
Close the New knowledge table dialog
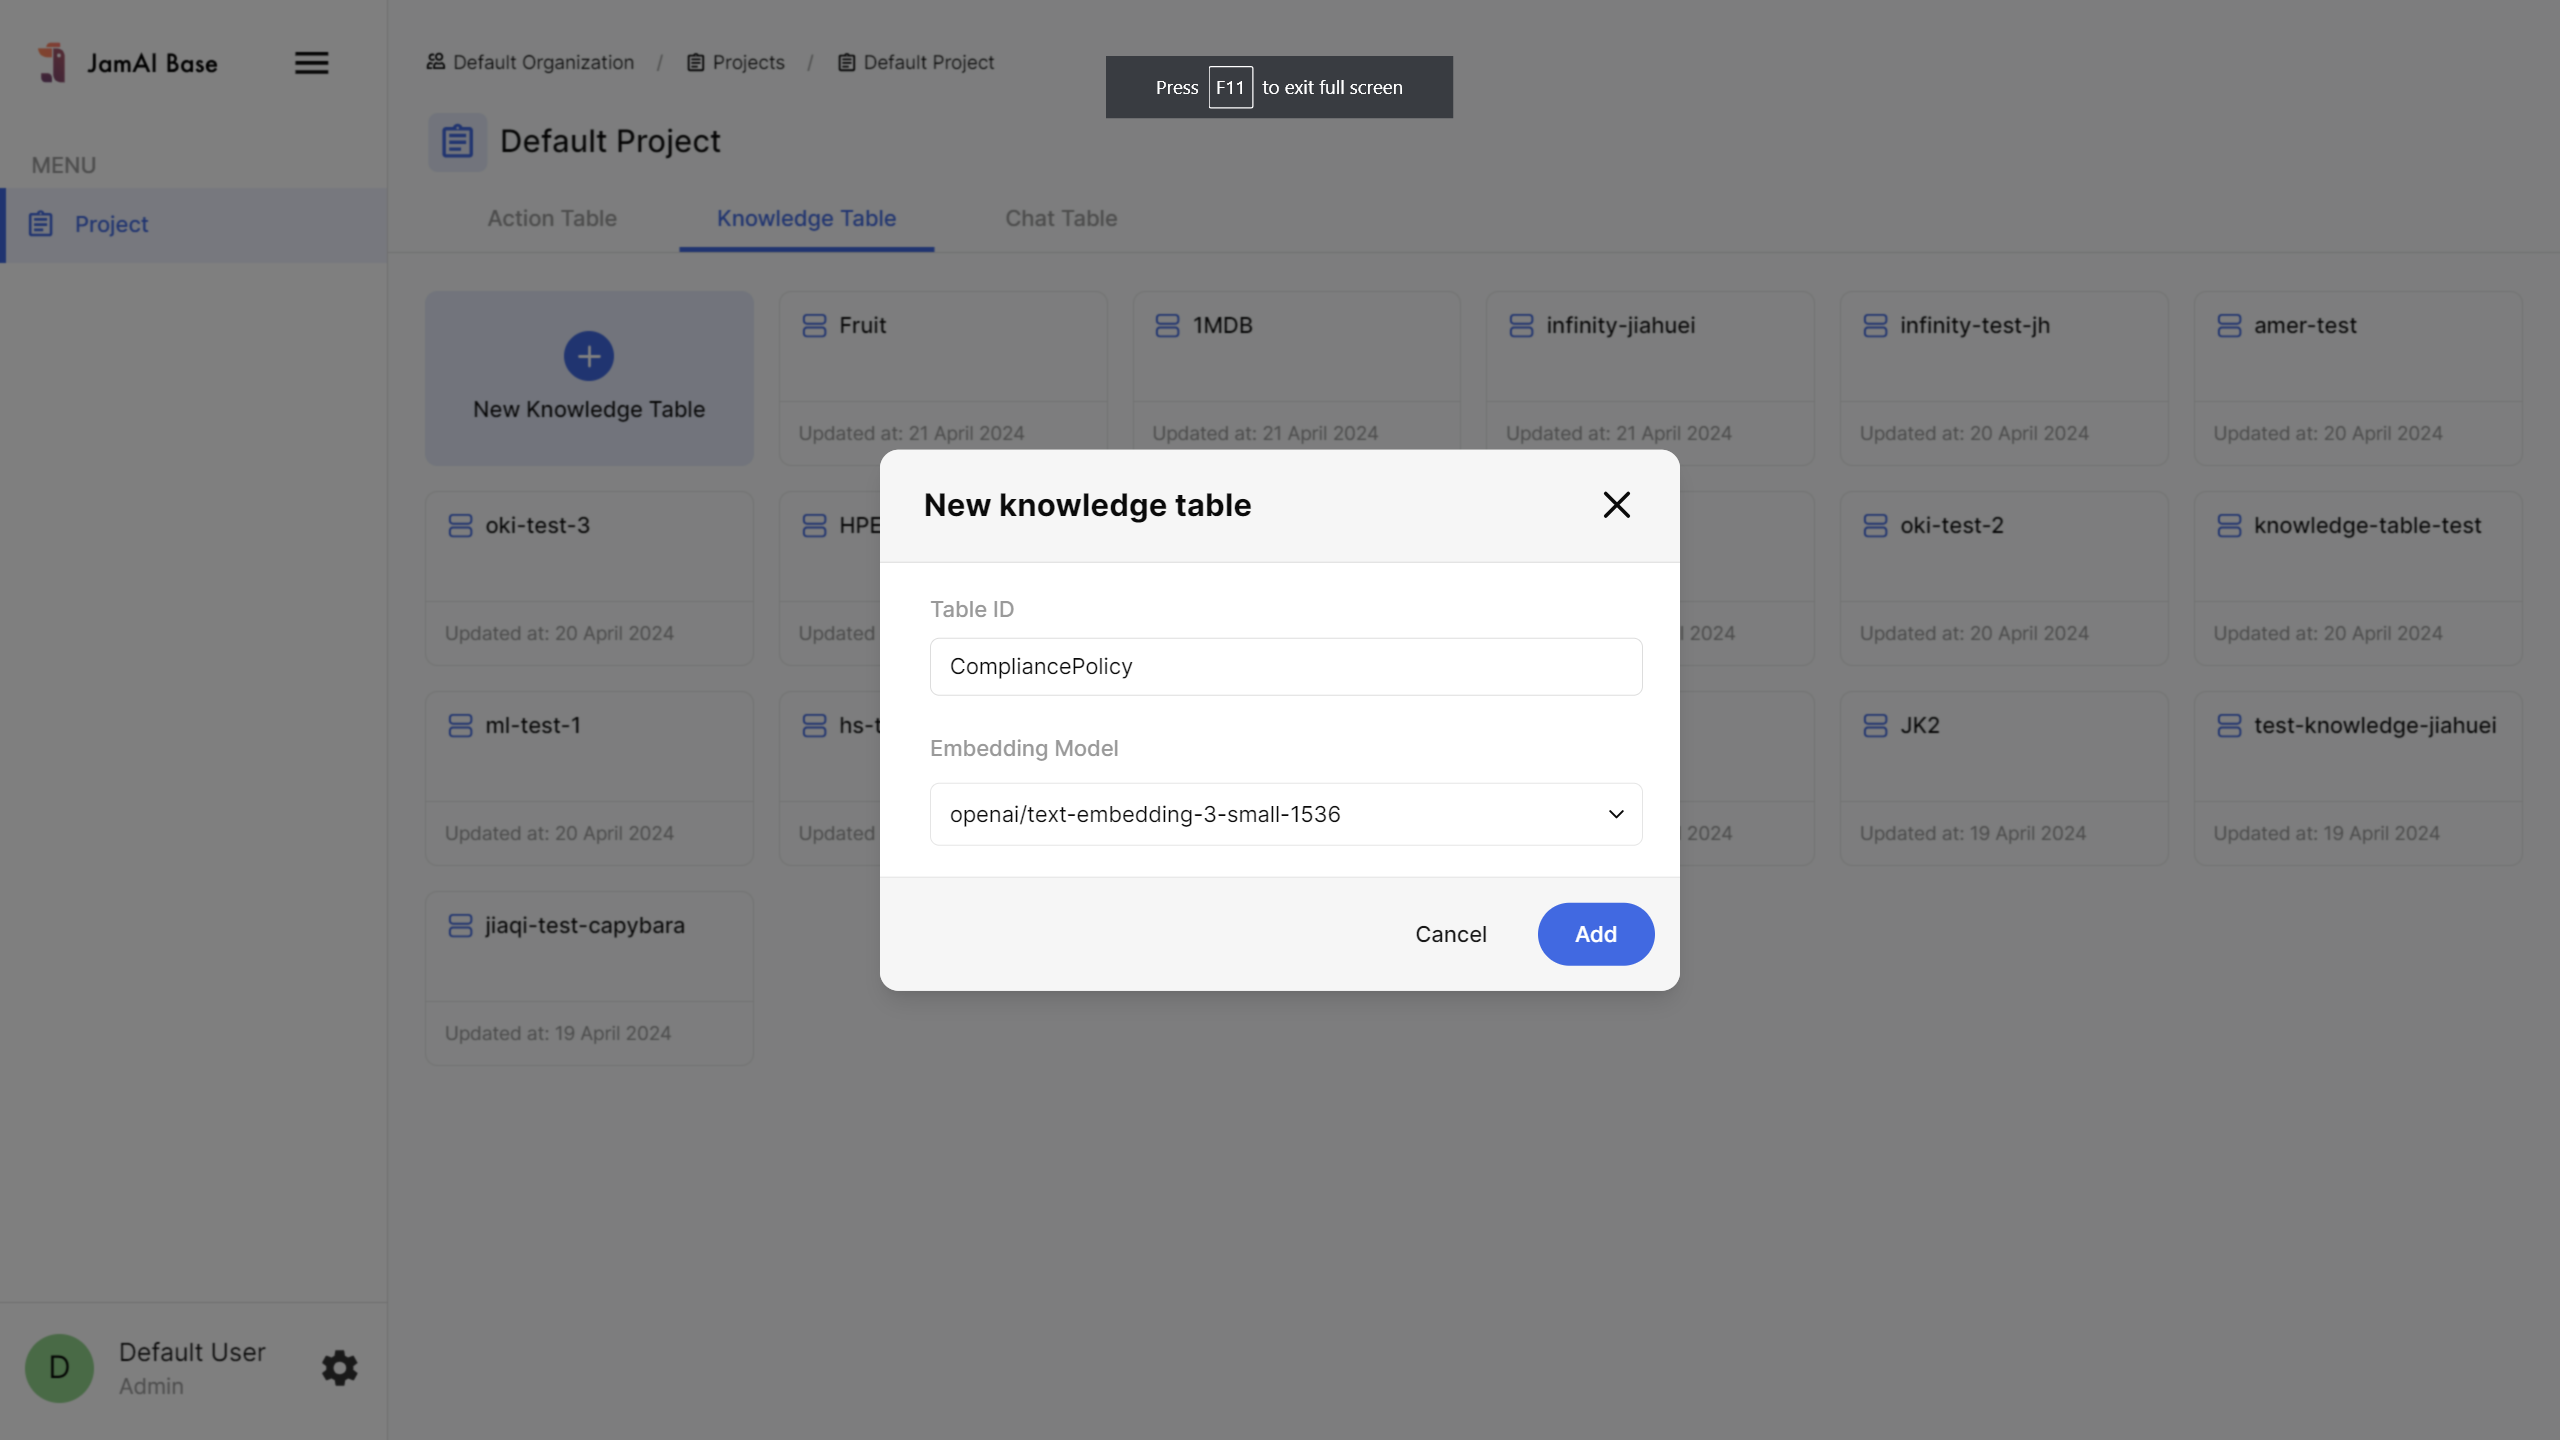tap(1616, 505)
